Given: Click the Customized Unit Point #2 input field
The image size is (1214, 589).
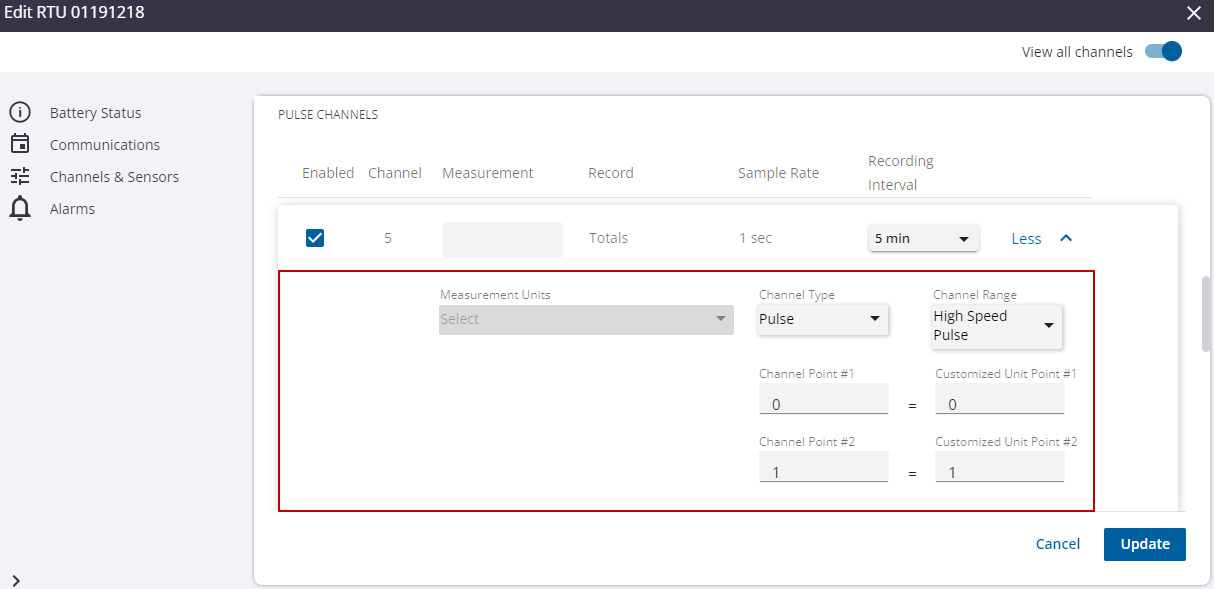Looking at the screenshot, I should pyautogui.click(x=999, y=466).
